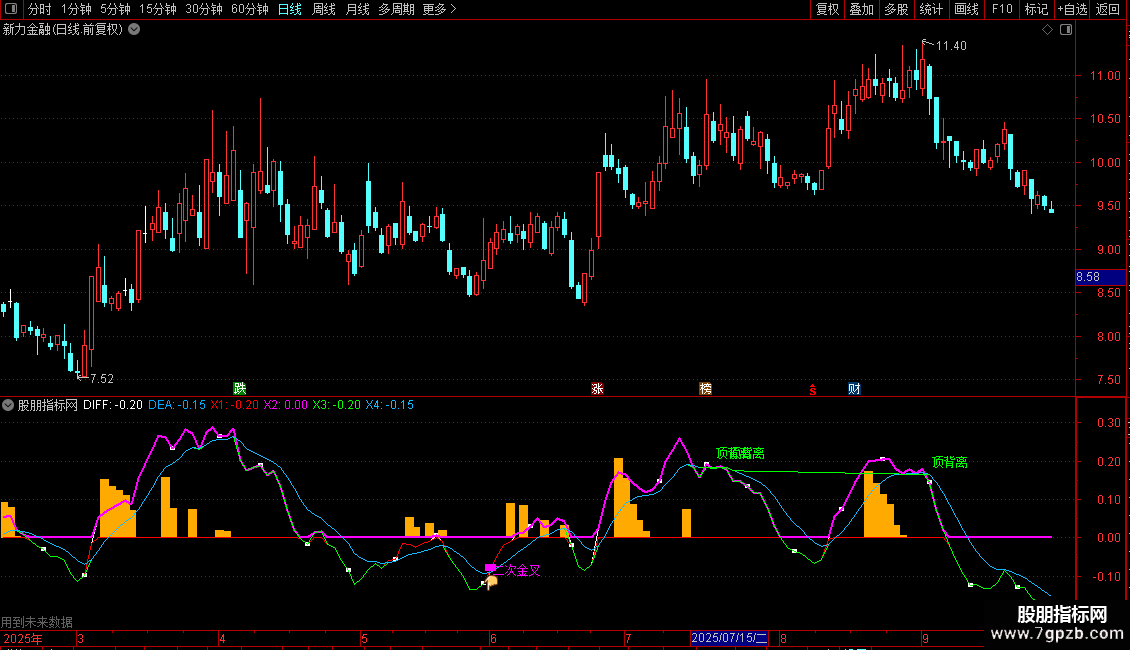Open the 多周期 multi-period view

point(396,9)
